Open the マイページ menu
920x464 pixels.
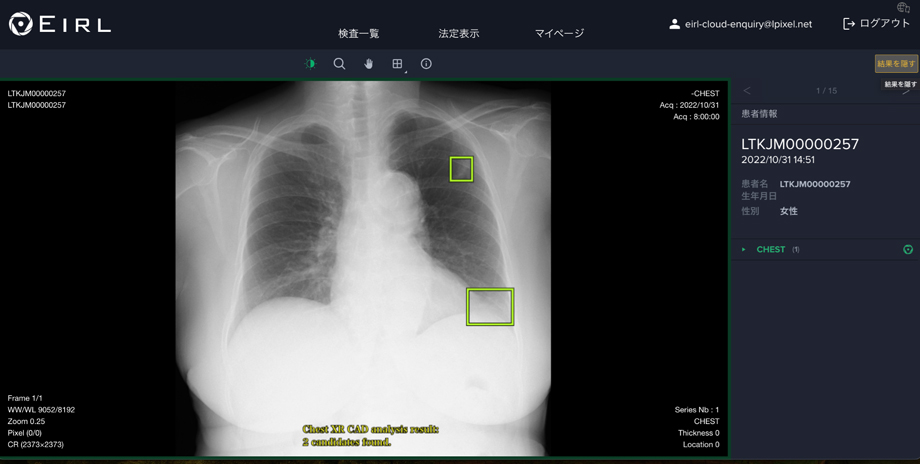559,33
